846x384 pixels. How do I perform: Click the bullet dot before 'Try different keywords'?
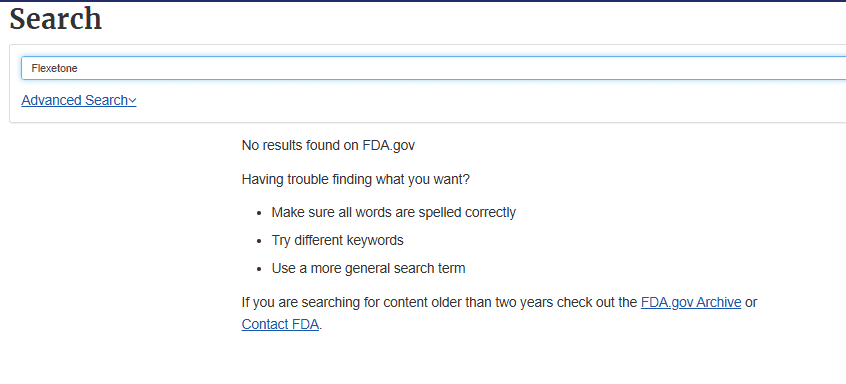tap(260, 241)
